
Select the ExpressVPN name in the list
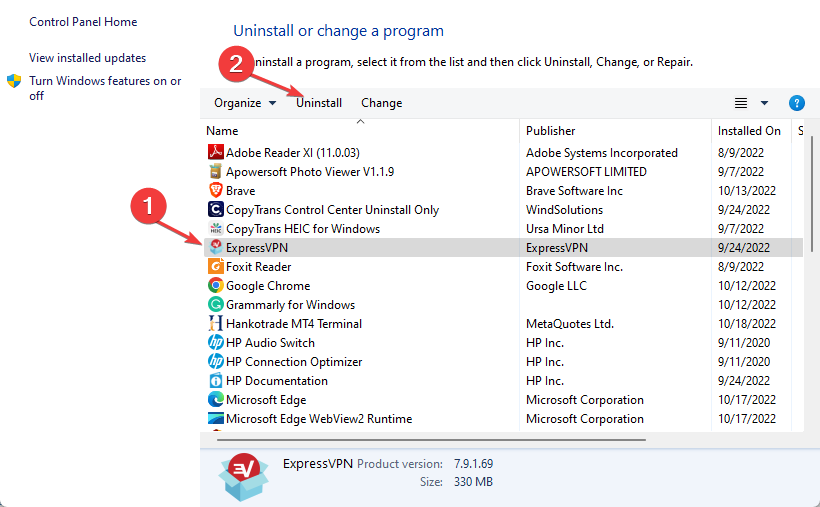tap(257, 247)
